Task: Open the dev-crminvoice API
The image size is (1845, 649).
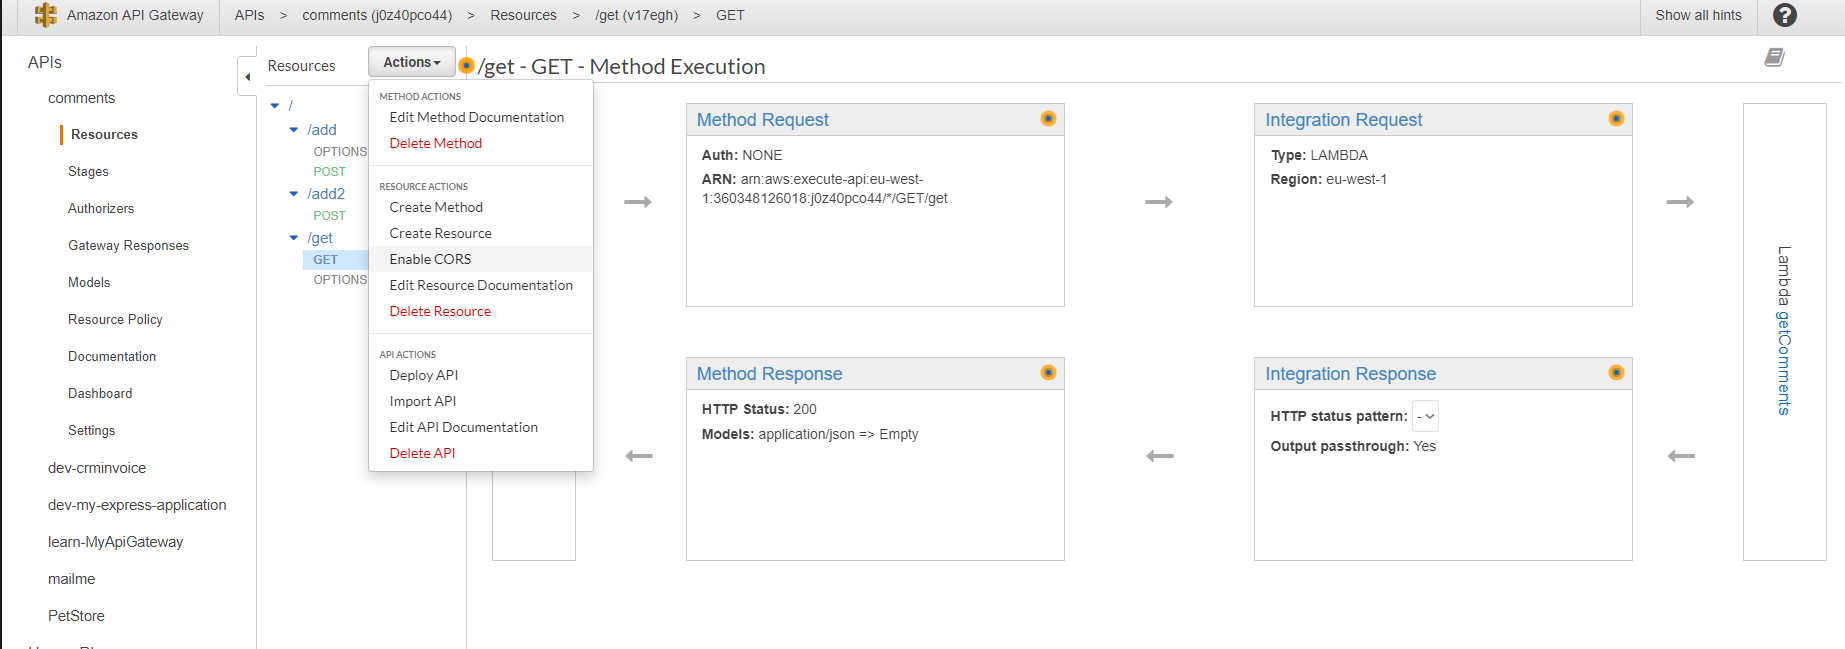Action: [x=97, y=468]
